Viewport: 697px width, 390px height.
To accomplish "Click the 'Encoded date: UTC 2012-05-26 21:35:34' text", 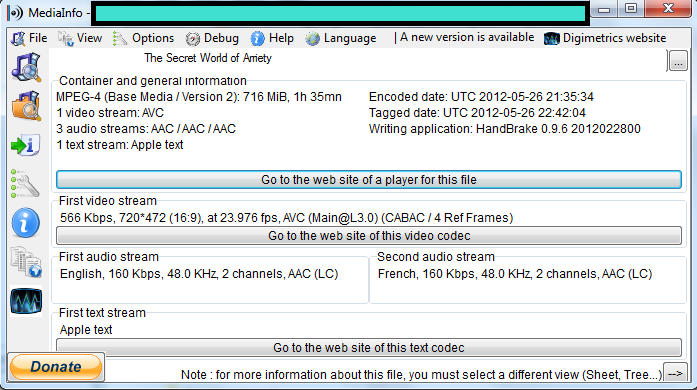I will point(481,97).
